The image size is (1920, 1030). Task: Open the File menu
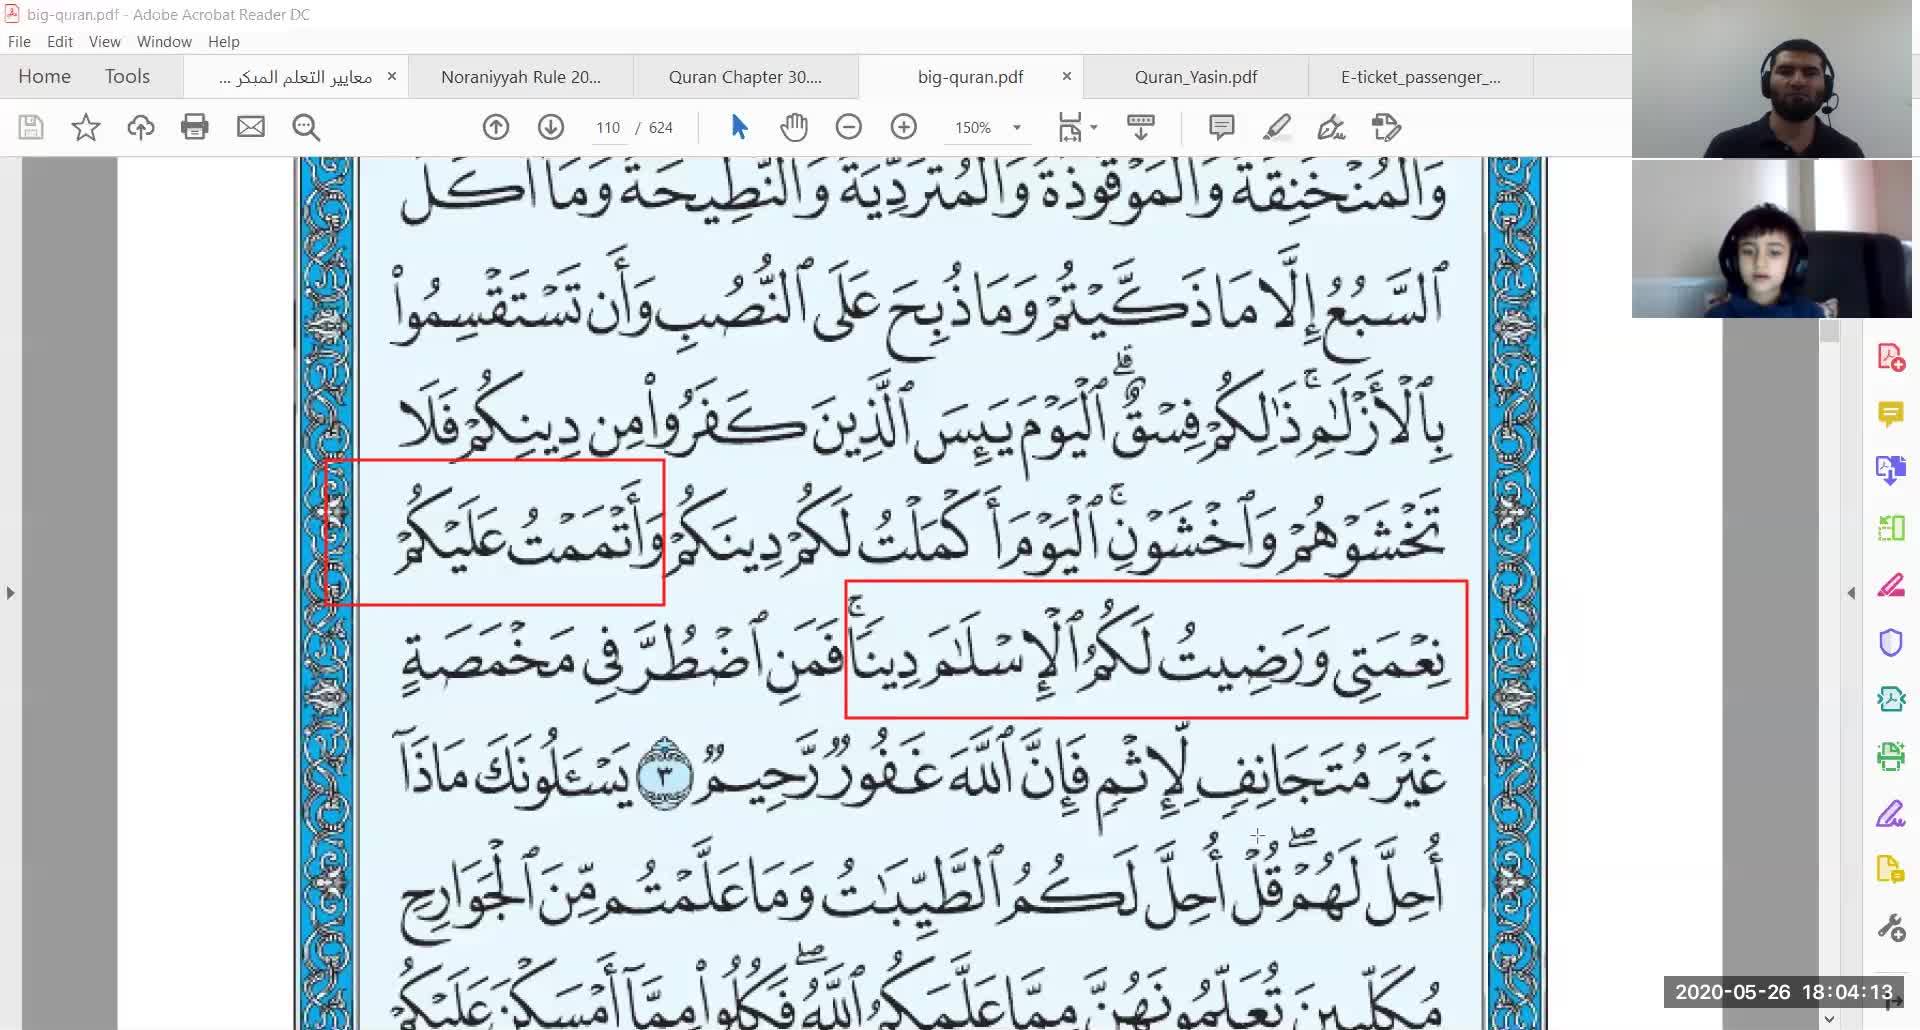coord(19,42)
